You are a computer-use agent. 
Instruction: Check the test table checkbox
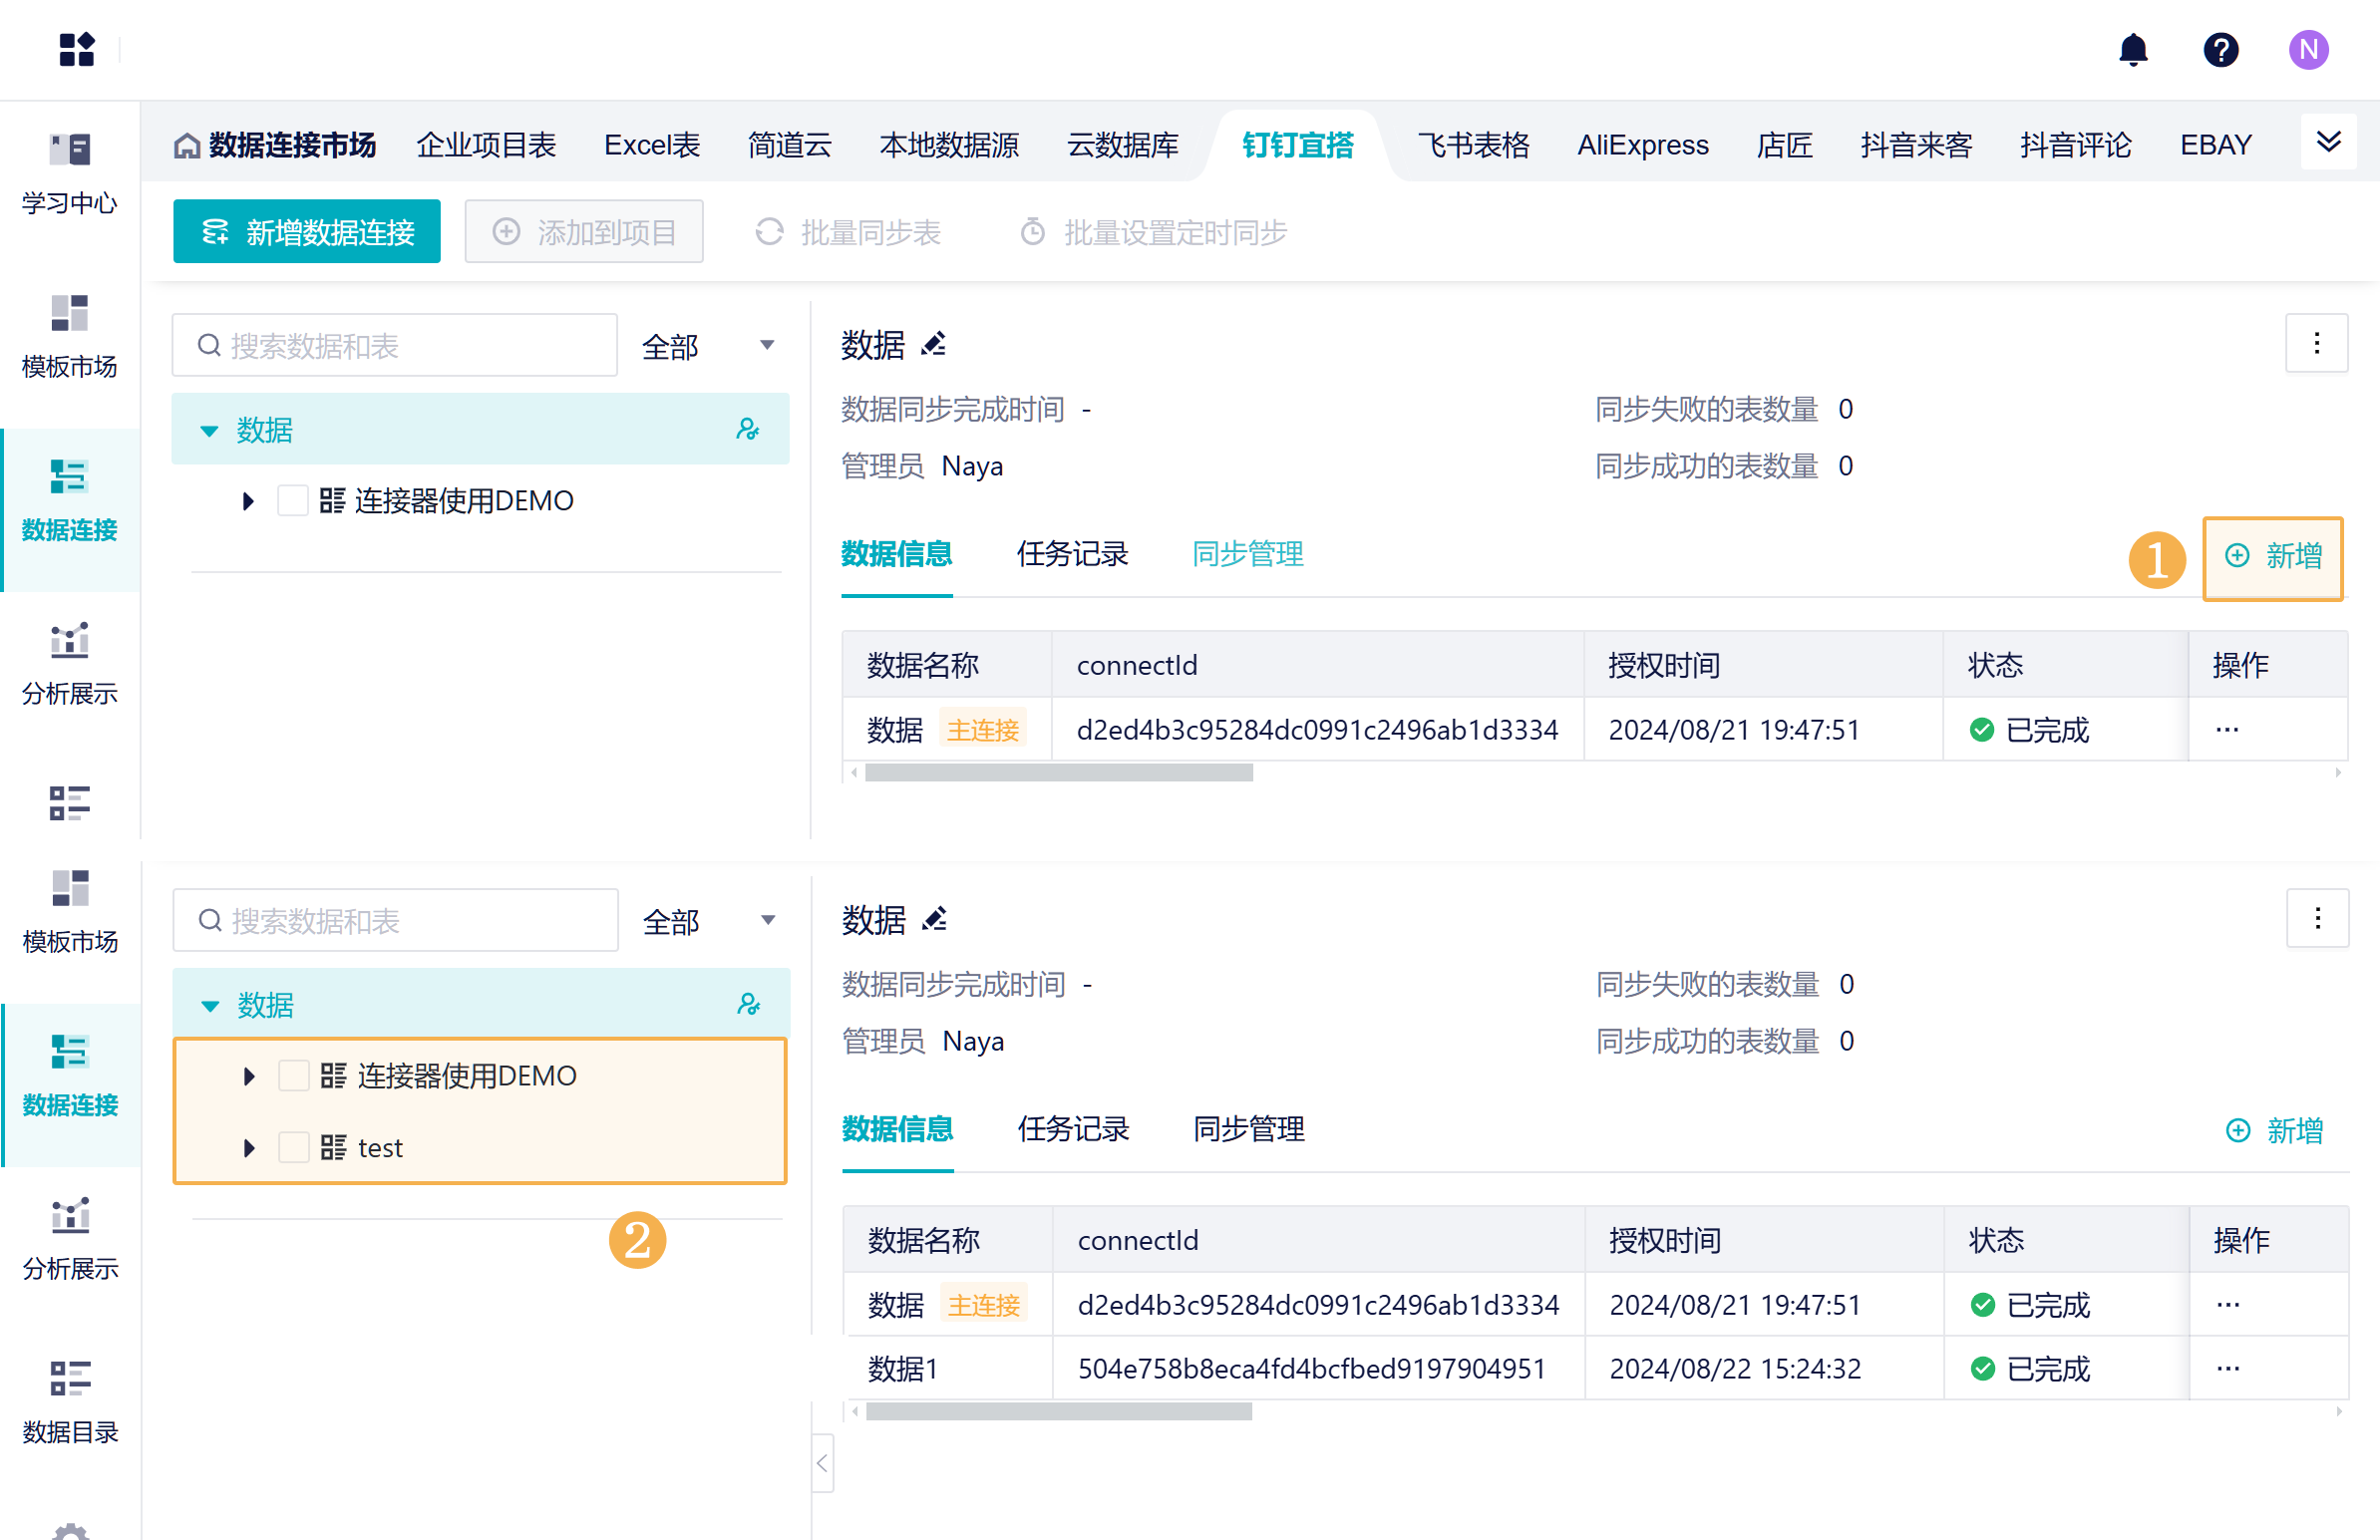[293, 1147]
